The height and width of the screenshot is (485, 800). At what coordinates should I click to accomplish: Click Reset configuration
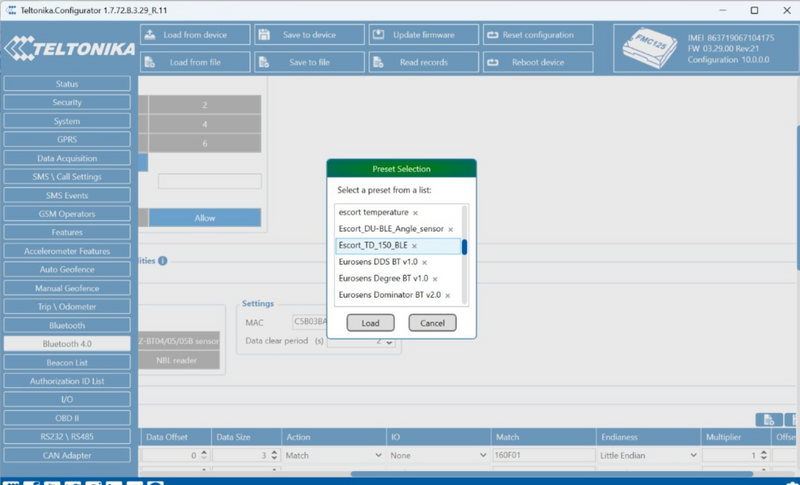click(x=538, y=35)
